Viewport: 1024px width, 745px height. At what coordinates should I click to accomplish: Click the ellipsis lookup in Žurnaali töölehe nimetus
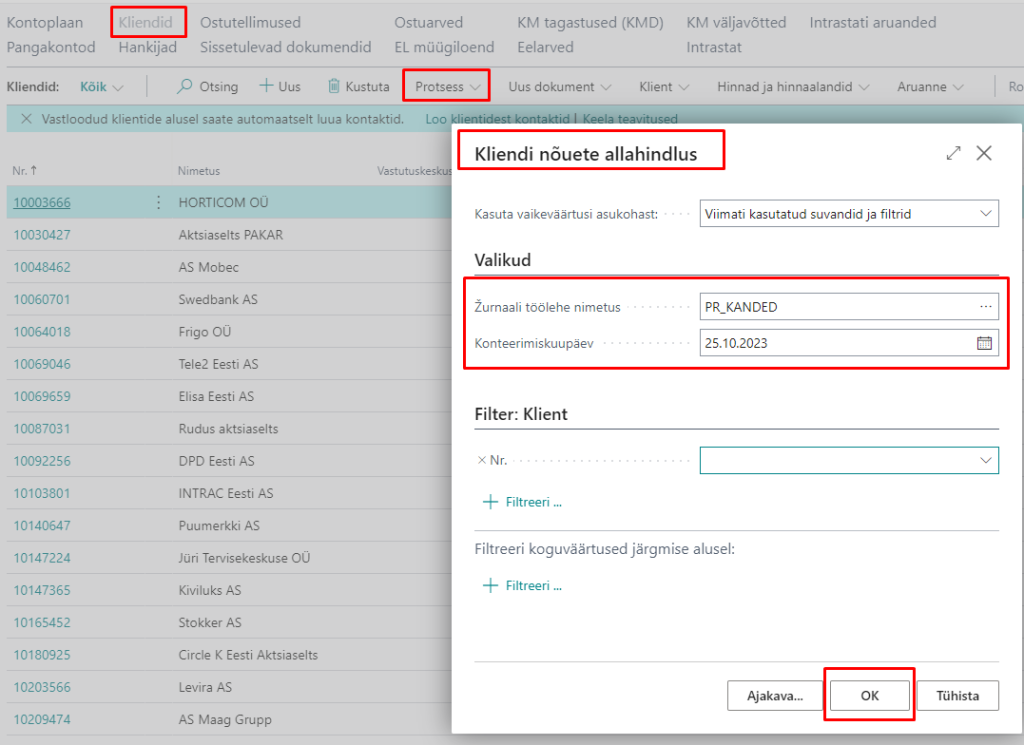[x=986, y=307]
